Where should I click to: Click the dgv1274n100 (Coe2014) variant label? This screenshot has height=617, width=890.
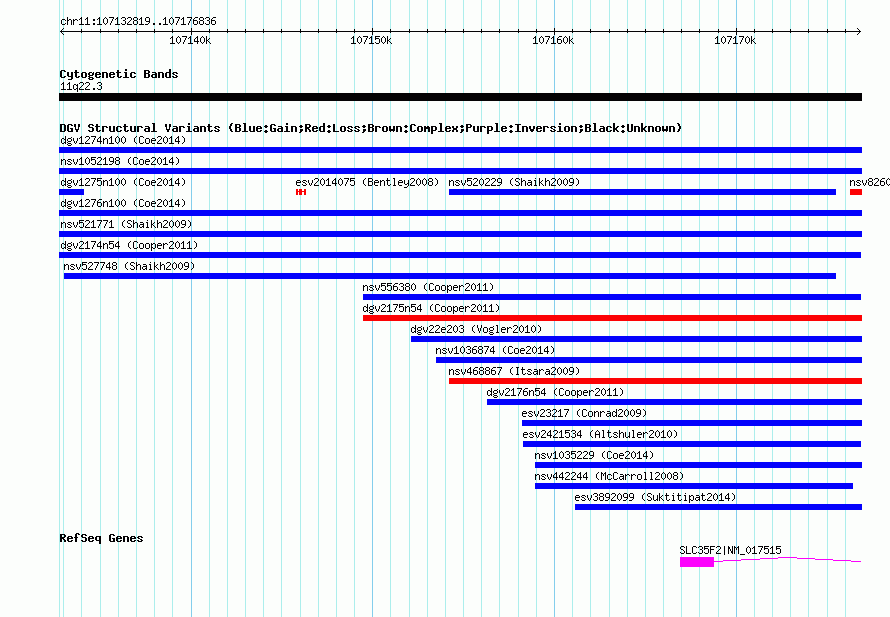click(123, 140)
